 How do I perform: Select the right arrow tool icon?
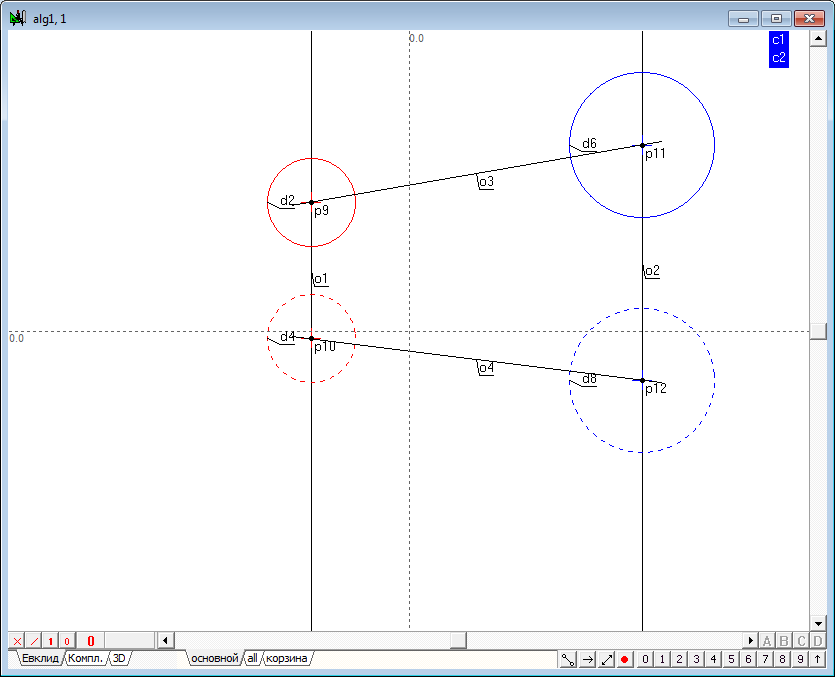(587, 659)
